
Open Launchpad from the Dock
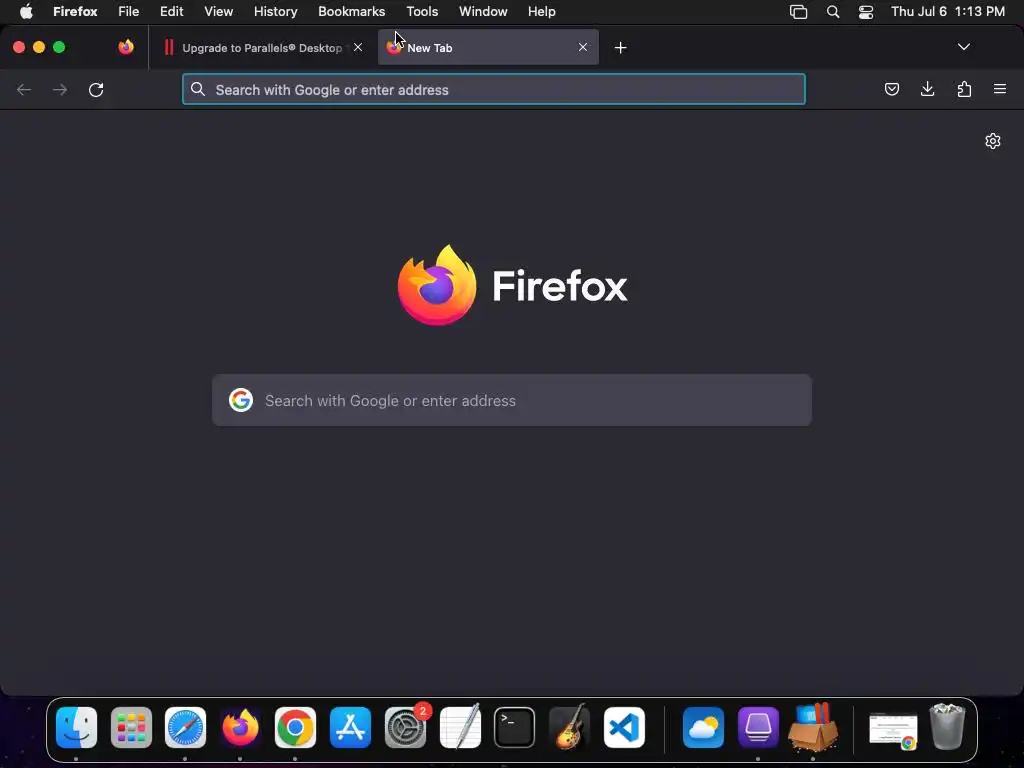(x=131, y=728)
